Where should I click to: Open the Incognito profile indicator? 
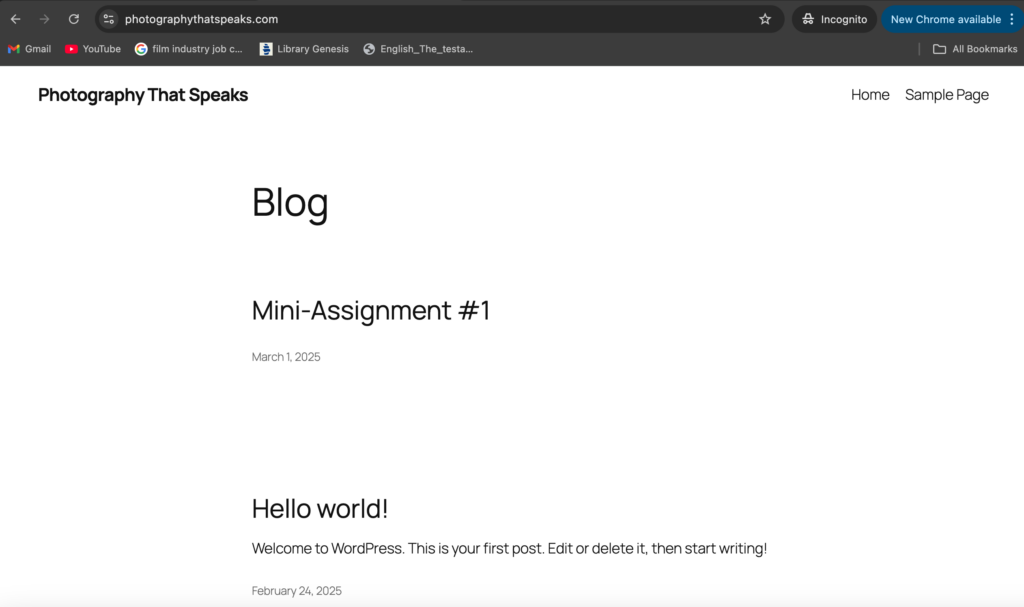tap(835, 19)
